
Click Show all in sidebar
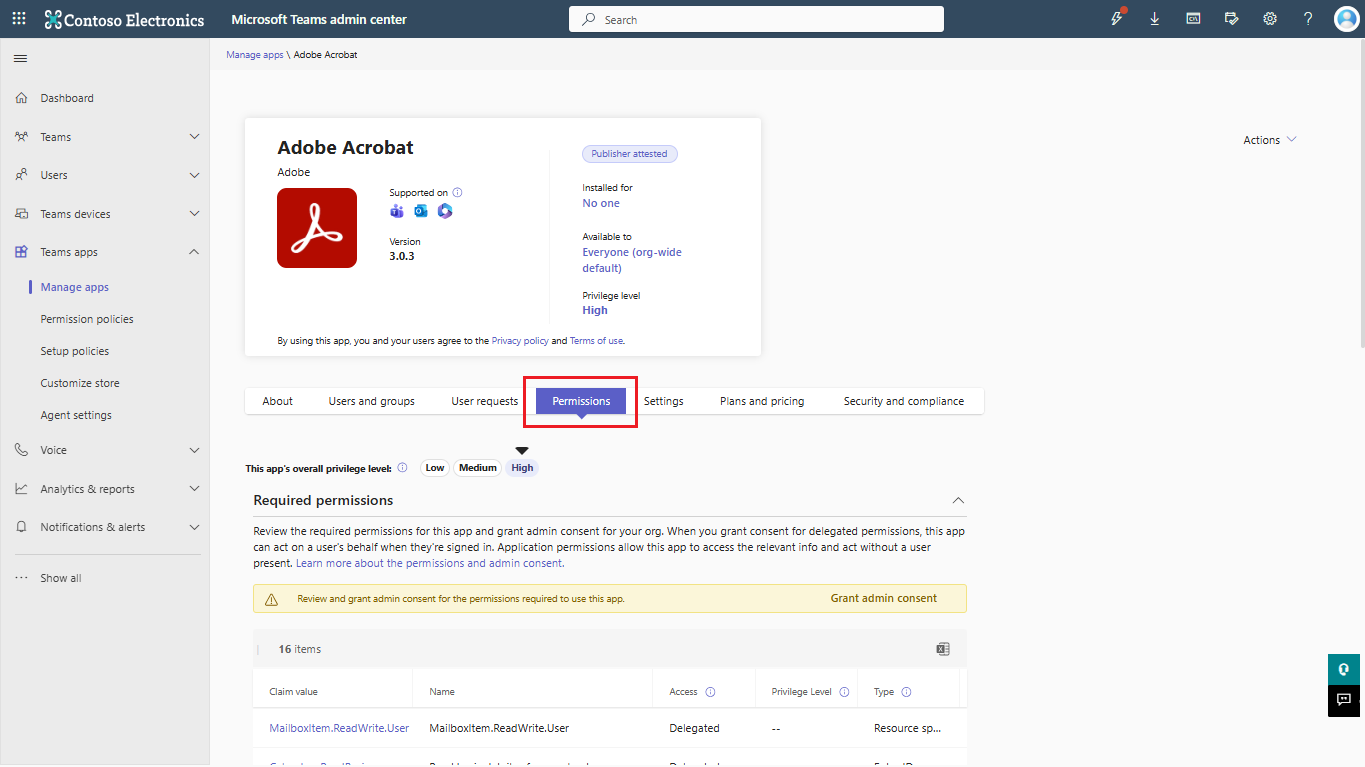click(61, 578)
